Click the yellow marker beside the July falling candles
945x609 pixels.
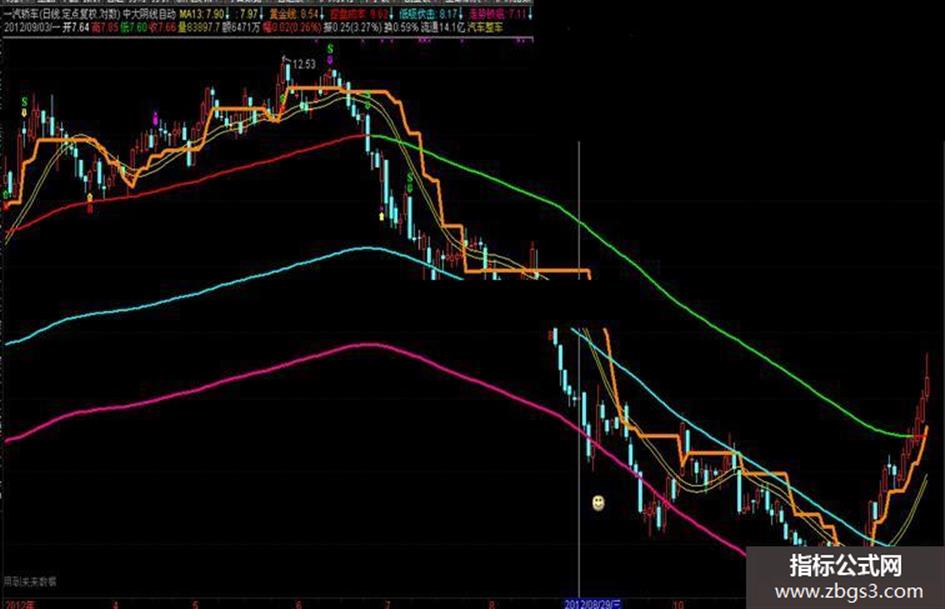(381, 215)
